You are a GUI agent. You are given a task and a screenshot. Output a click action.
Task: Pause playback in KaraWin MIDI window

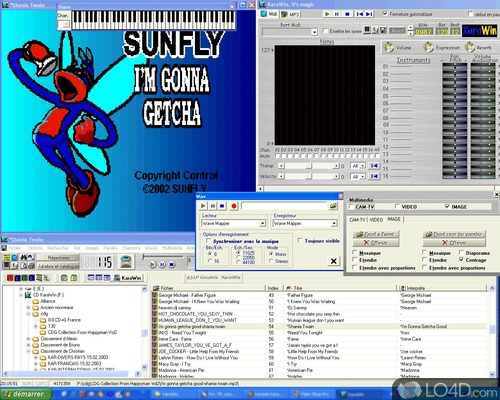[337, 14]
